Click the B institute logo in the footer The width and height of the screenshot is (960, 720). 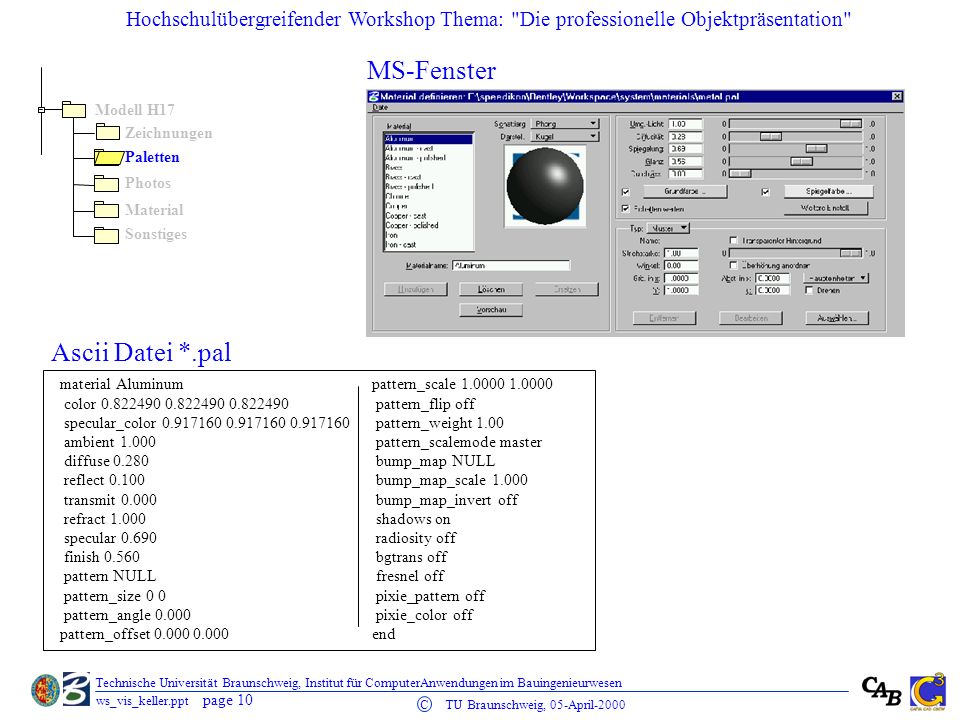[77, 689]
